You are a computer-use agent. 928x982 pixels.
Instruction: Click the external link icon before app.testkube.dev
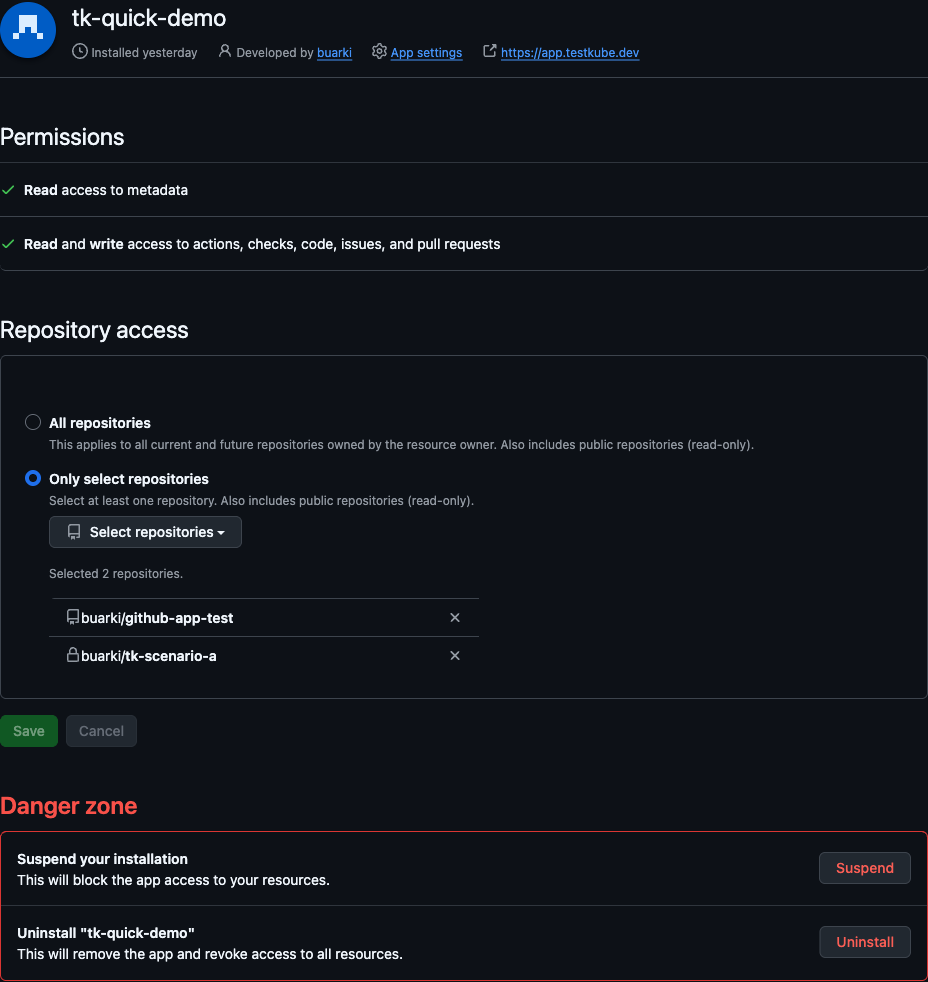tap(490, 51)
